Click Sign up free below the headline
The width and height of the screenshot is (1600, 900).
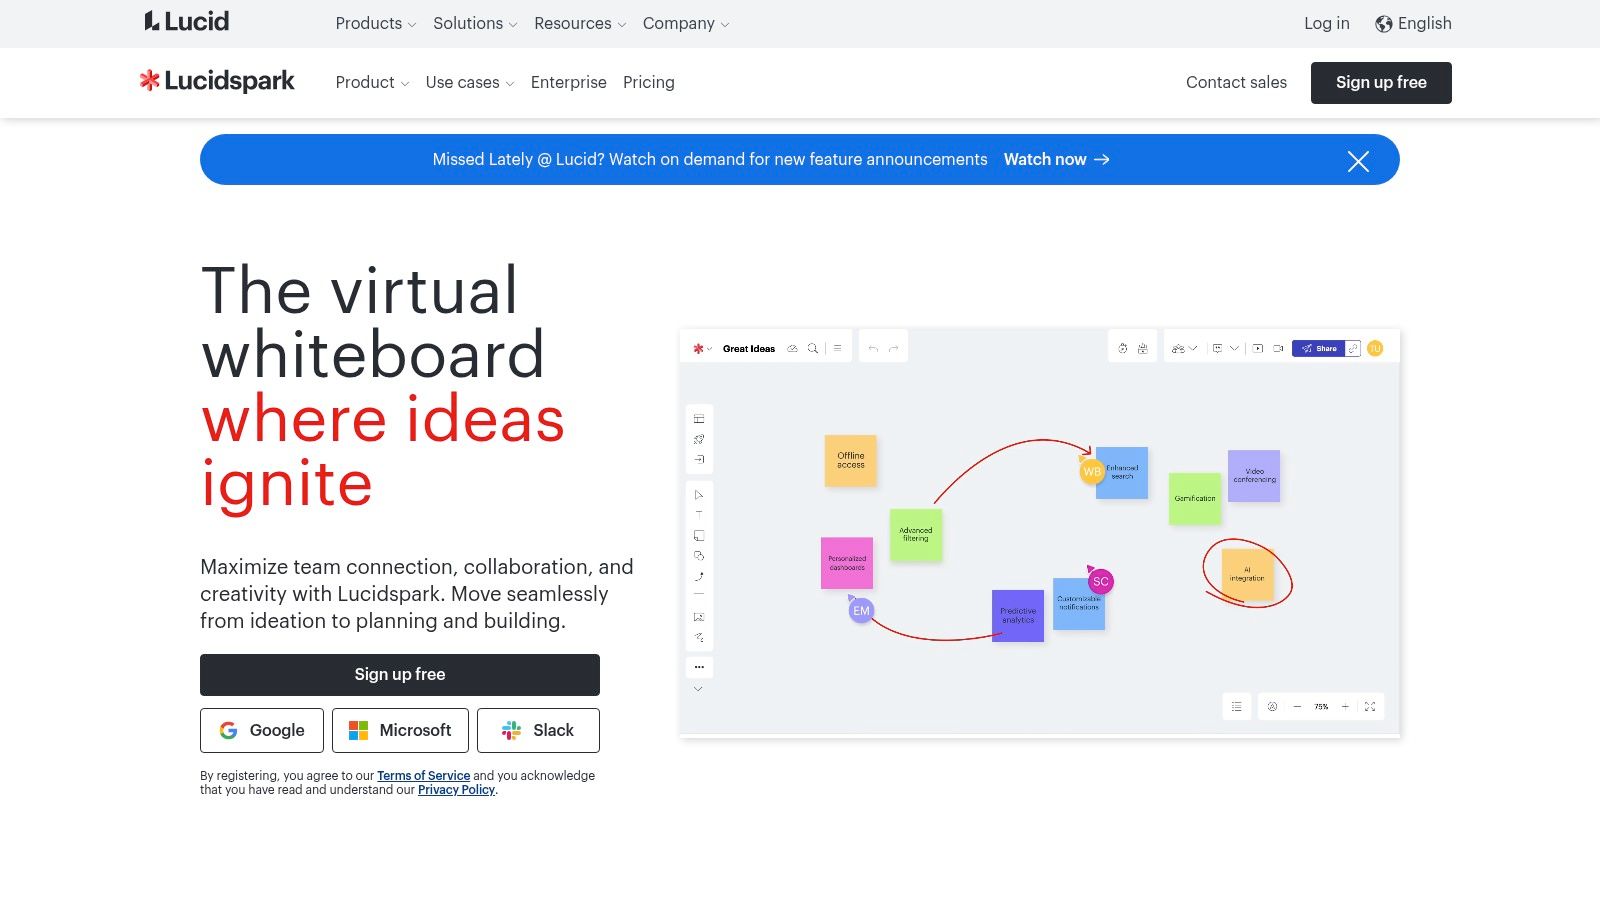(x=400, y=674)
